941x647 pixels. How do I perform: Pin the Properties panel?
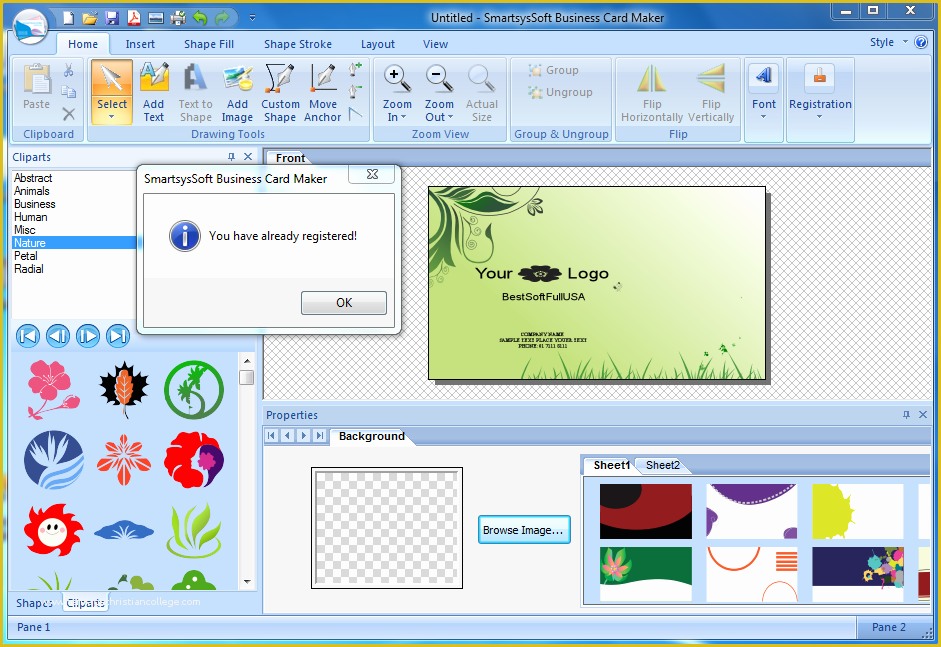(906, 415)
